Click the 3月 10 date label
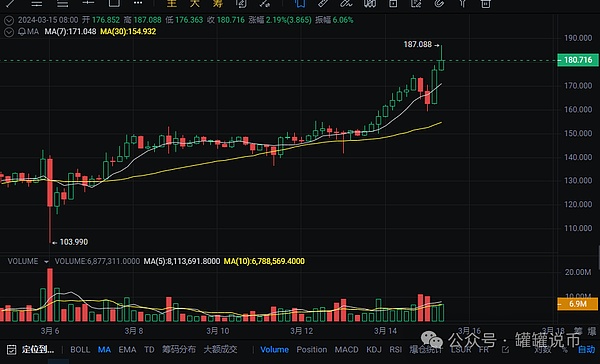 click(218, 331)
